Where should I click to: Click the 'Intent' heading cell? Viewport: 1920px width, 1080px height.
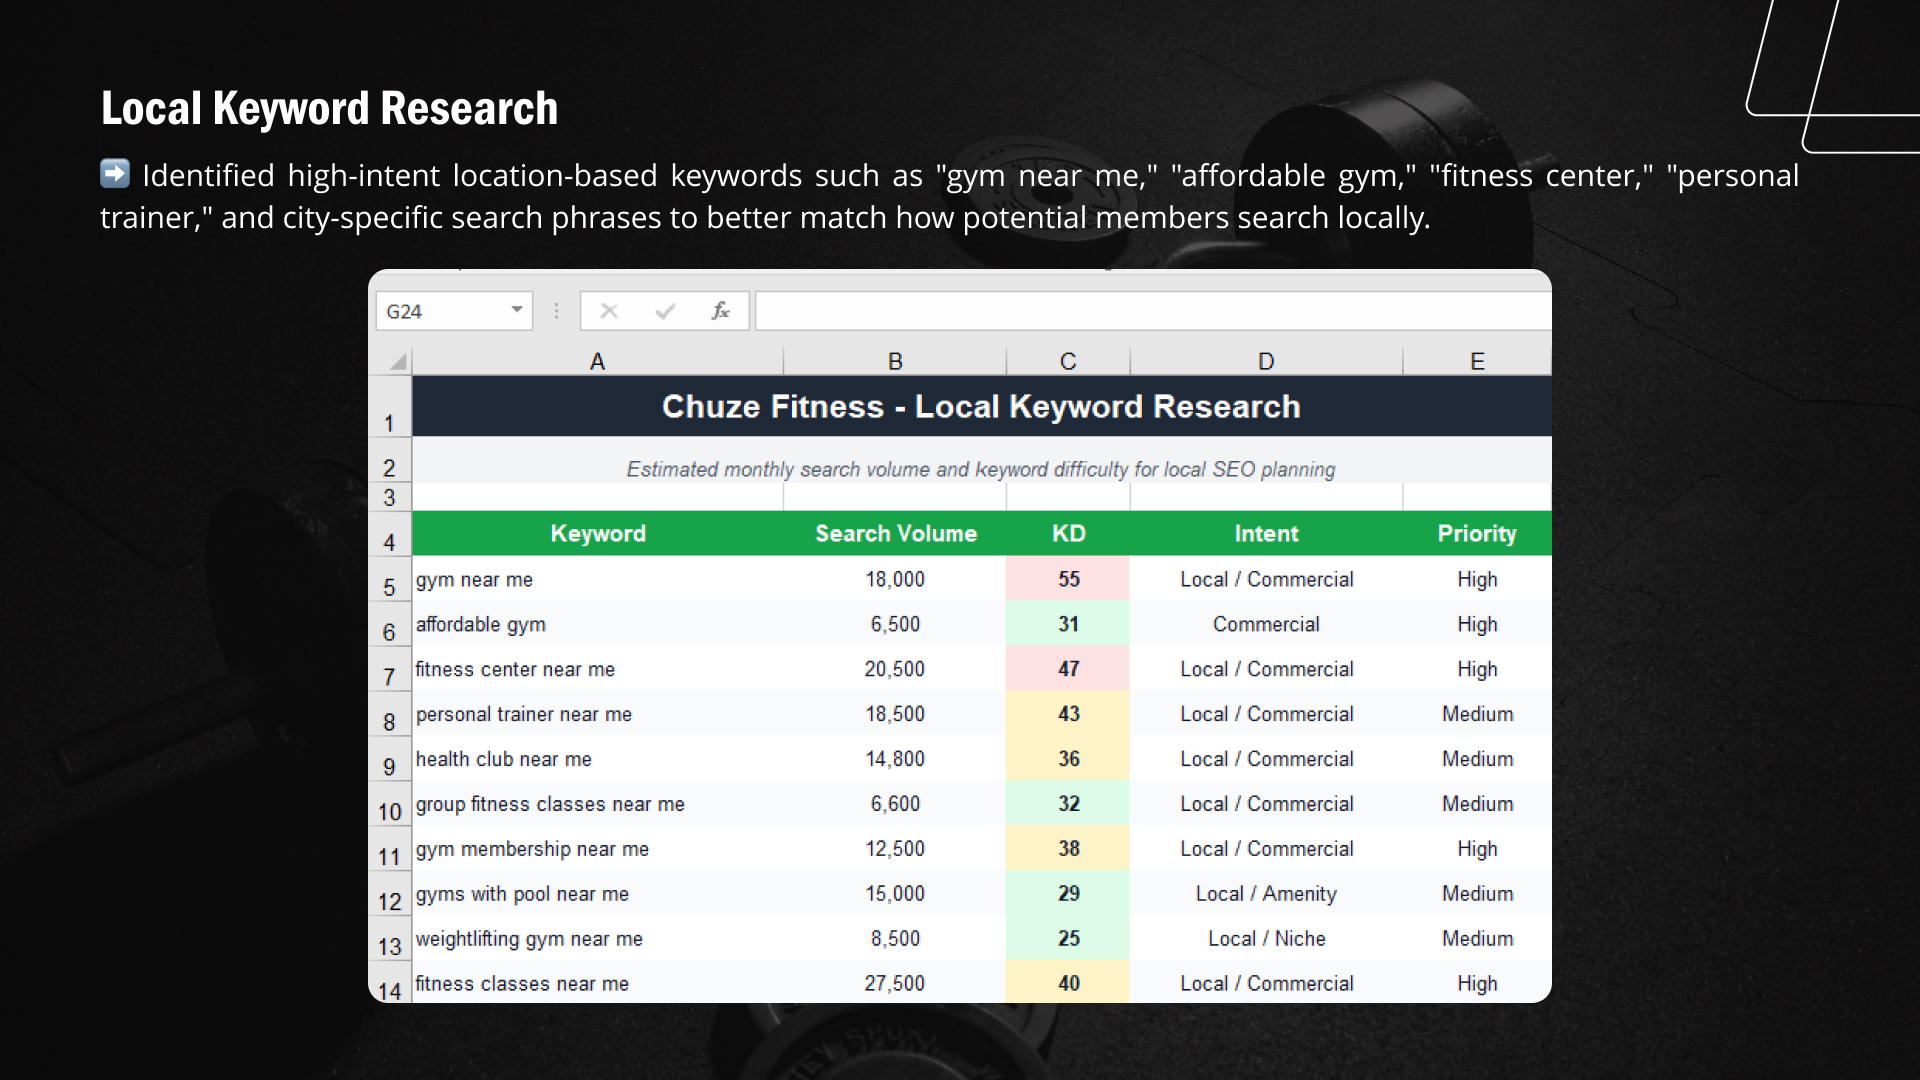click(1266, 533)
